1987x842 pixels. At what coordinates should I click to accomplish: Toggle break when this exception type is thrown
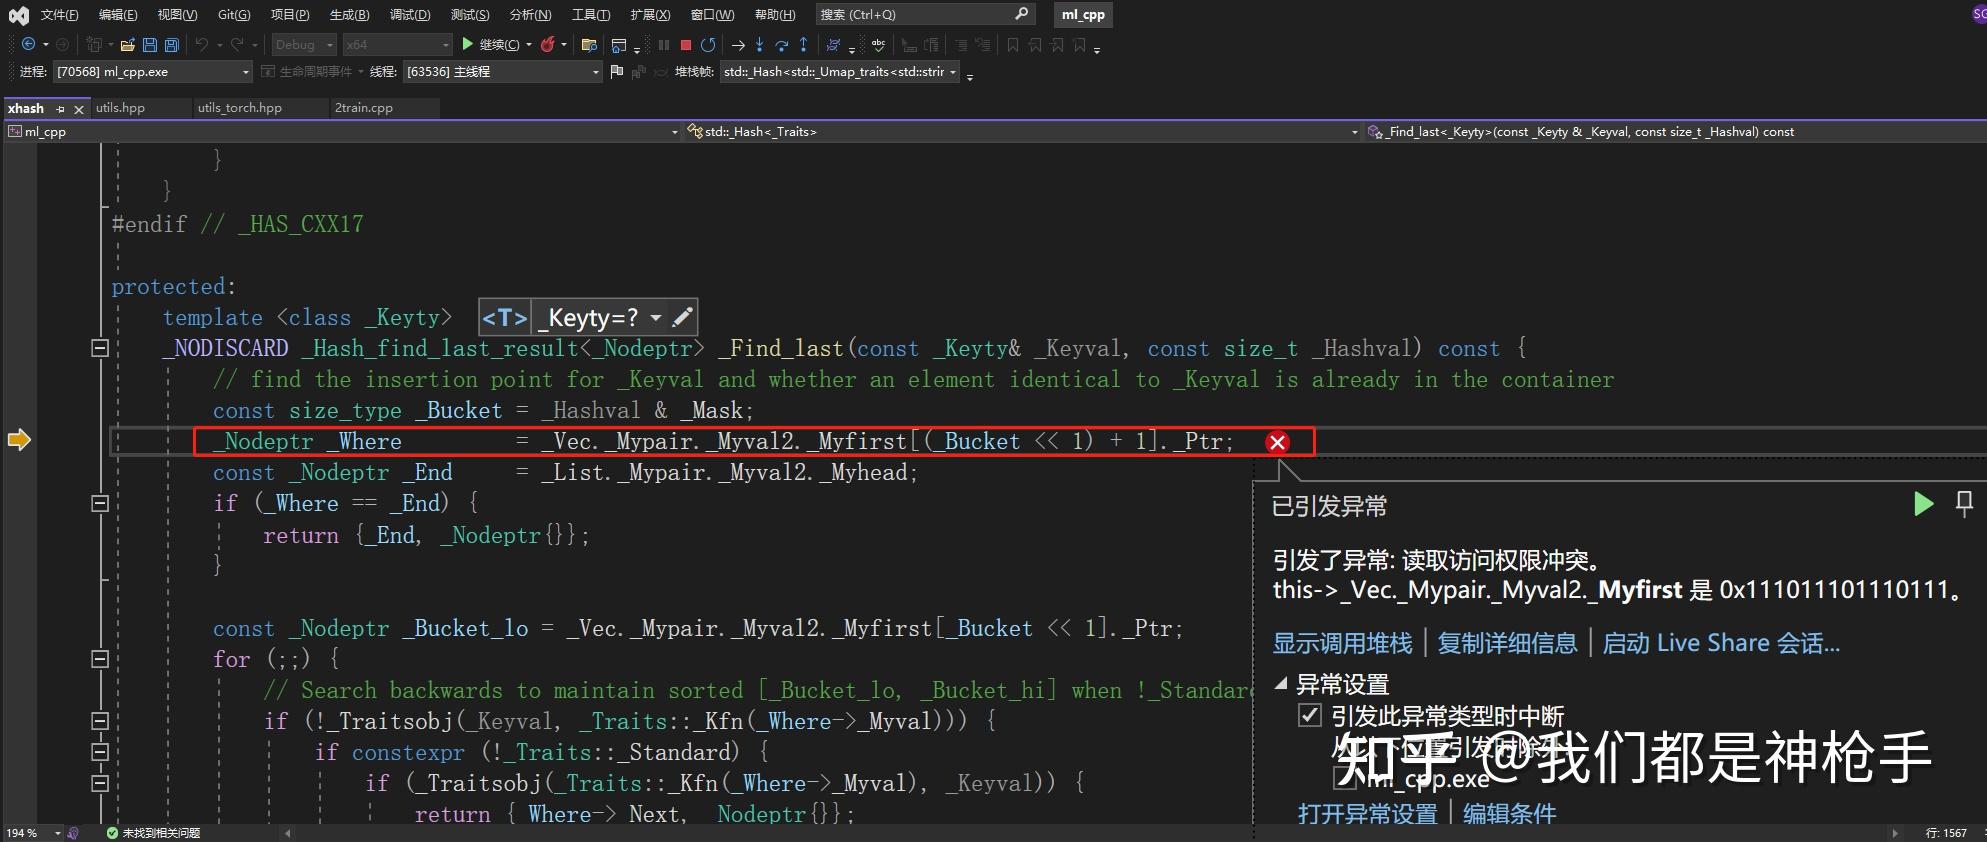1309,715
